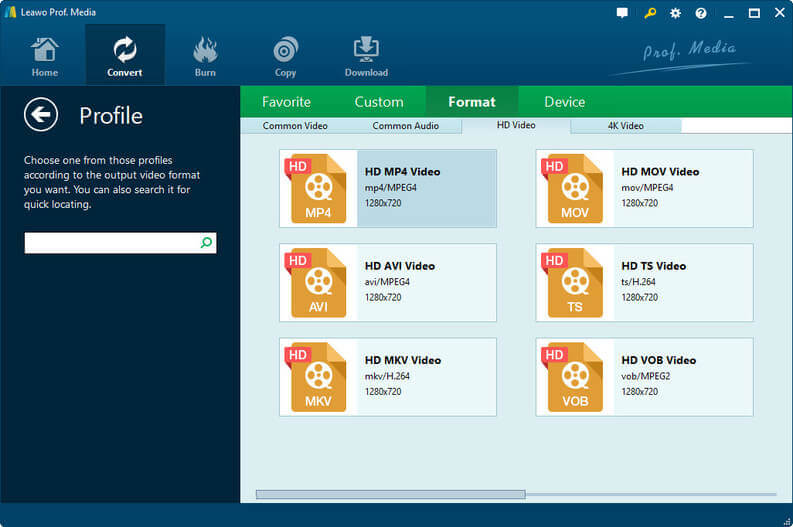Choose the HD TS Video profile text

(x=653, y=266)
